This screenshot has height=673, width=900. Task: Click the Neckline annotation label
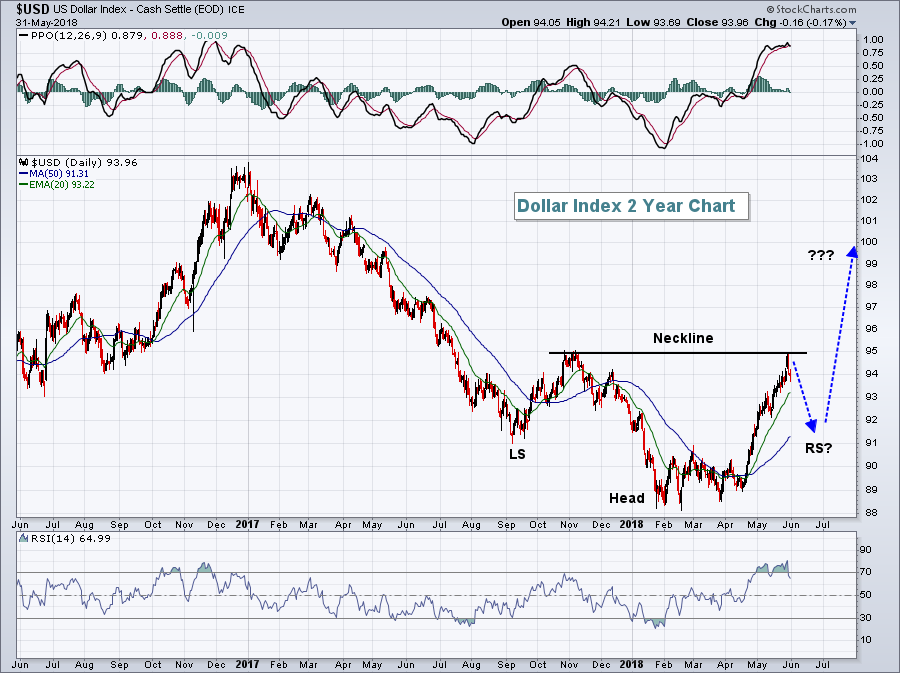coord(683,338)
